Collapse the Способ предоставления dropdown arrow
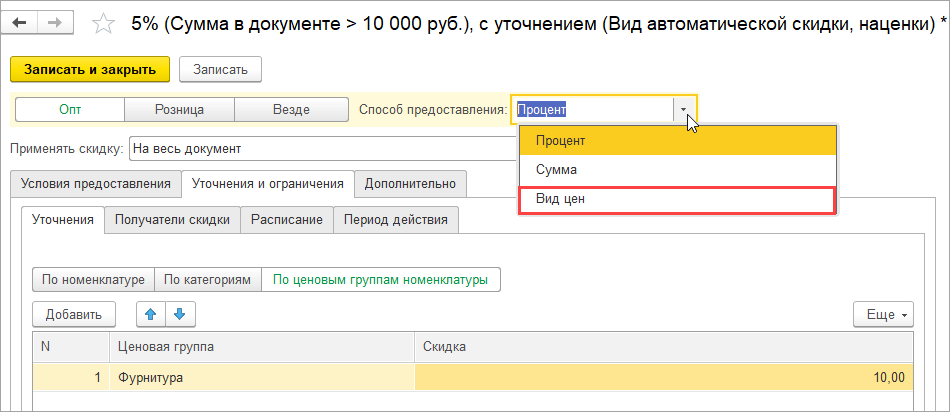This screenshot has height=412, width=950. (684, 110)
